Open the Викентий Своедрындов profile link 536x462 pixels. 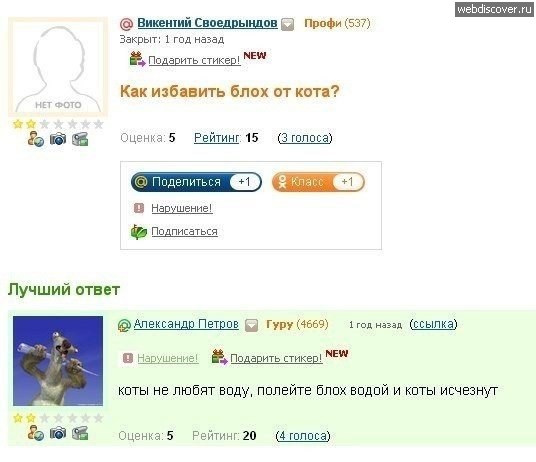click(207, 23)
